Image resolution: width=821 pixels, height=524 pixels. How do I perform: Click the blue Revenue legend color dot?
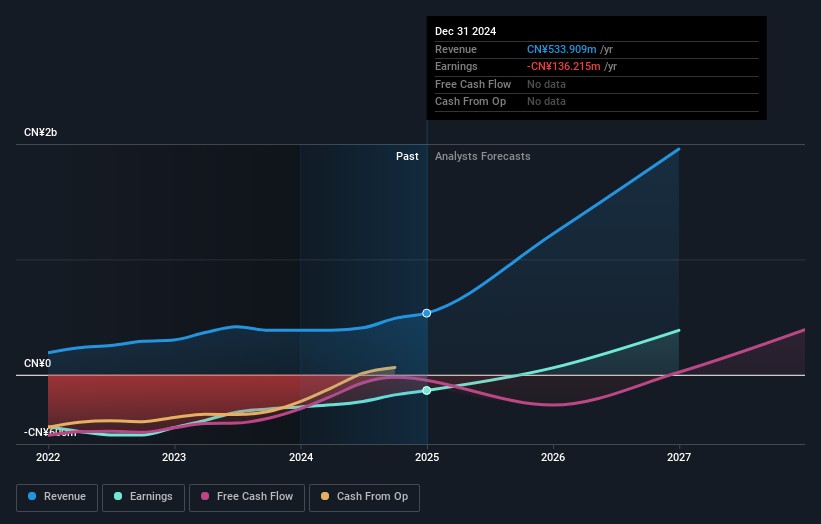click(33, 497)
